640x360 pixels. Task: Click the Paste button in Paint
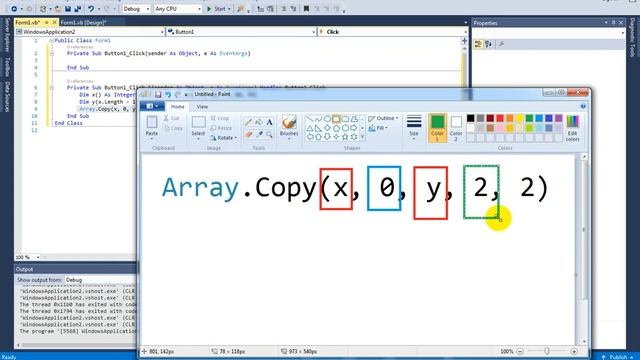pos(152,128)
